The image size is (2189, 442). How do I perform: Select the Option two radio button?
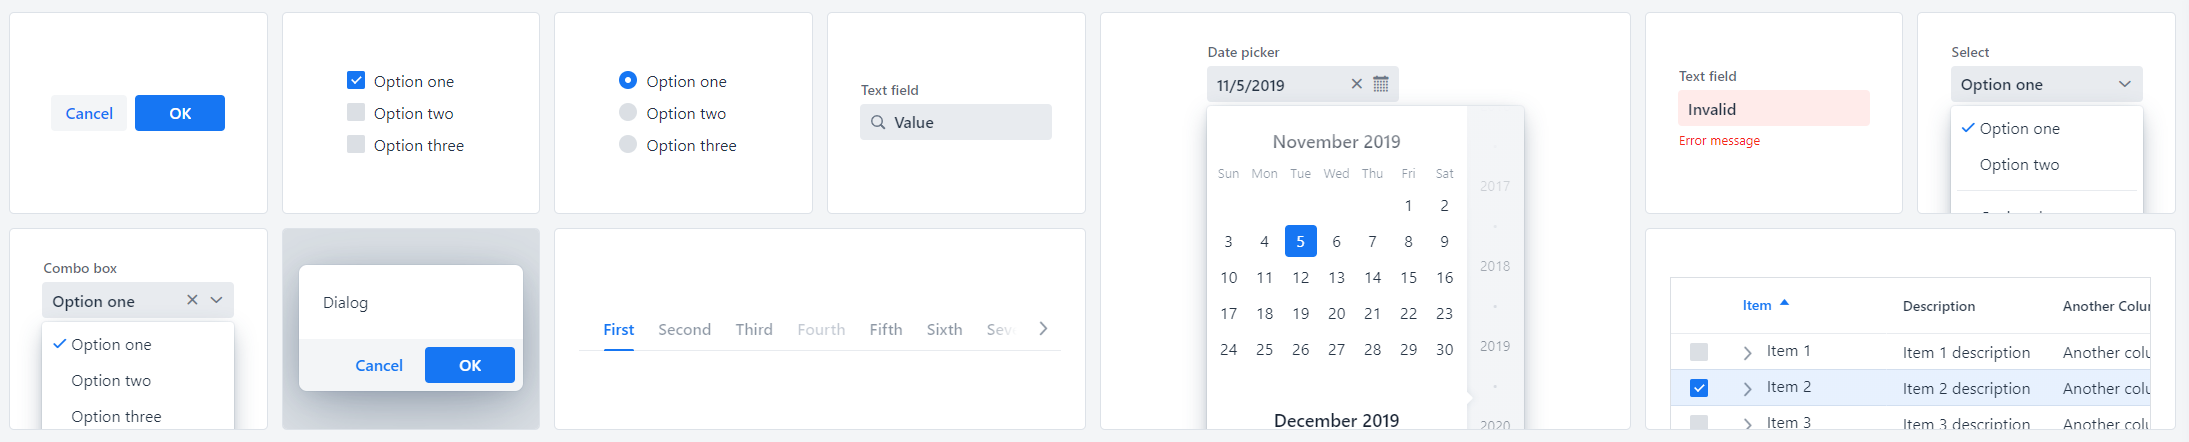pos(628,112)
